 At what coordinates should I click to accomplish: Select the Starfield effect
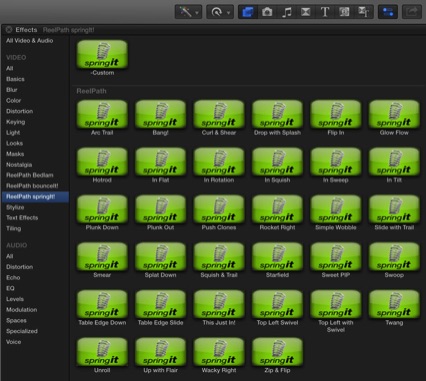277,257
